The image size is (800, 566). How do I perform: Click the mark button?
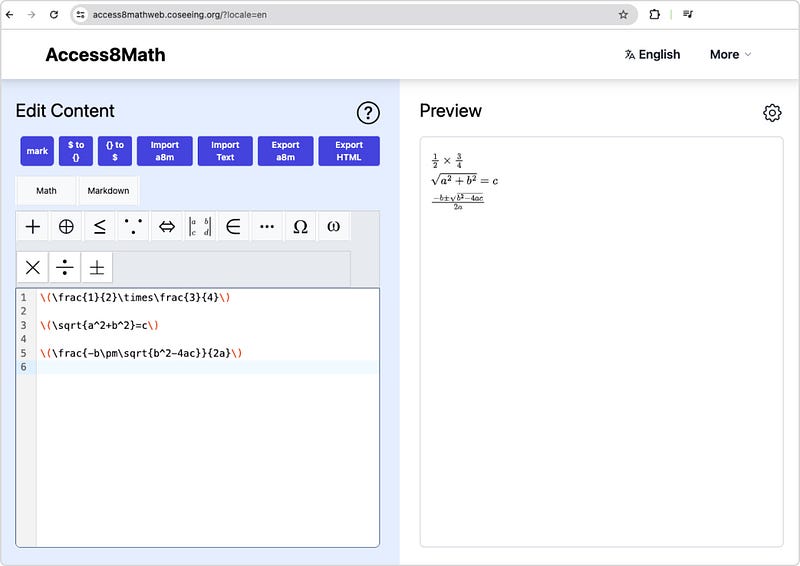click(37, 151)
